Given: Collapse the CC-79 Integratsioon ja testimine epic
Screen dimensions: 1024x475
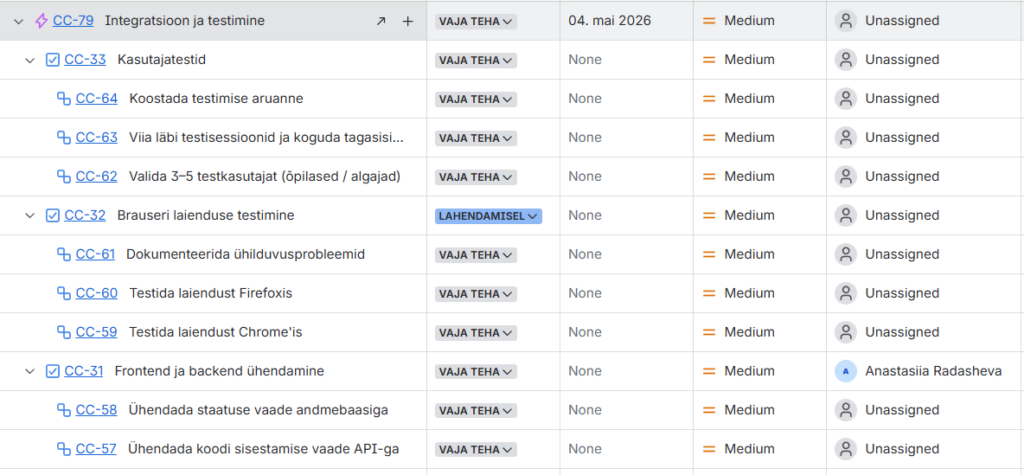Looking at the screenshot, I should tap(18, 21).
